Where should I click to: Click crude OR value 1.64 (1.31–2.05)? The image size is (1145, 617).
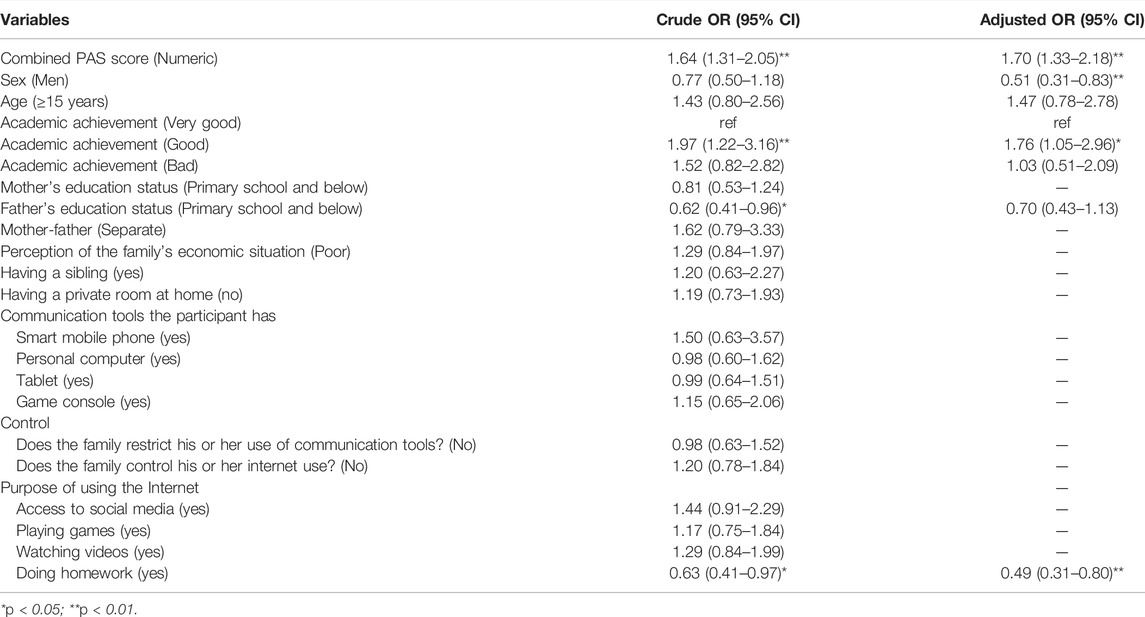point(729,58)
